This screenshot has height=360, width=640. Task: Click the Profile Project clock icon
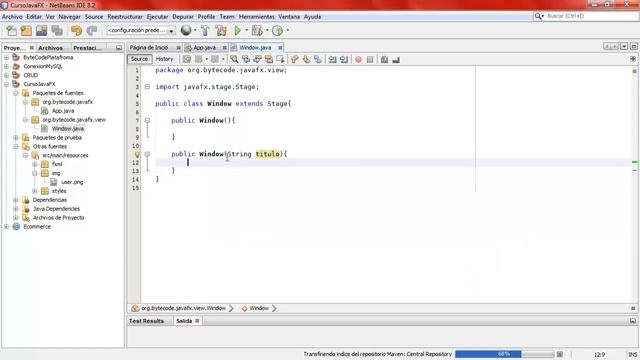point(278,31)
